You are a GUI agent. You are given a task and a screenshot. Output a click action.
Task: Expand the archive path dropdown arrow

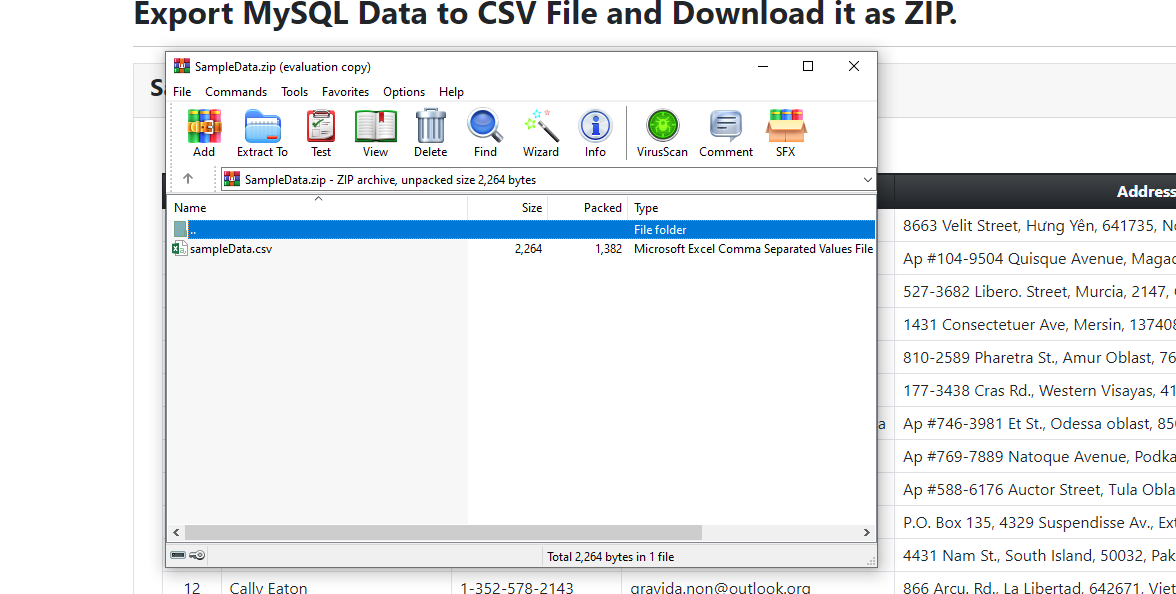pos(868,179)
